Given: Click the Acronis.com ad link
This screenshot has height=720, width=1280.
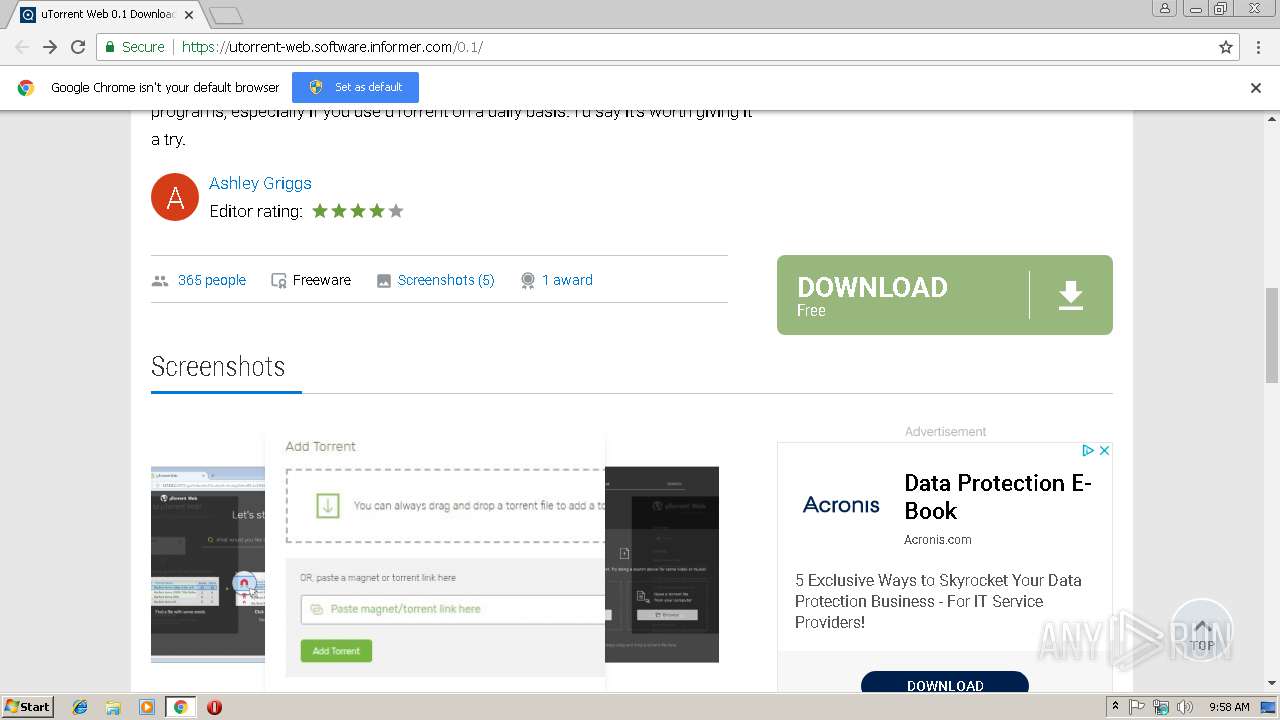Looking at the screenshot, I should (938, 540).
